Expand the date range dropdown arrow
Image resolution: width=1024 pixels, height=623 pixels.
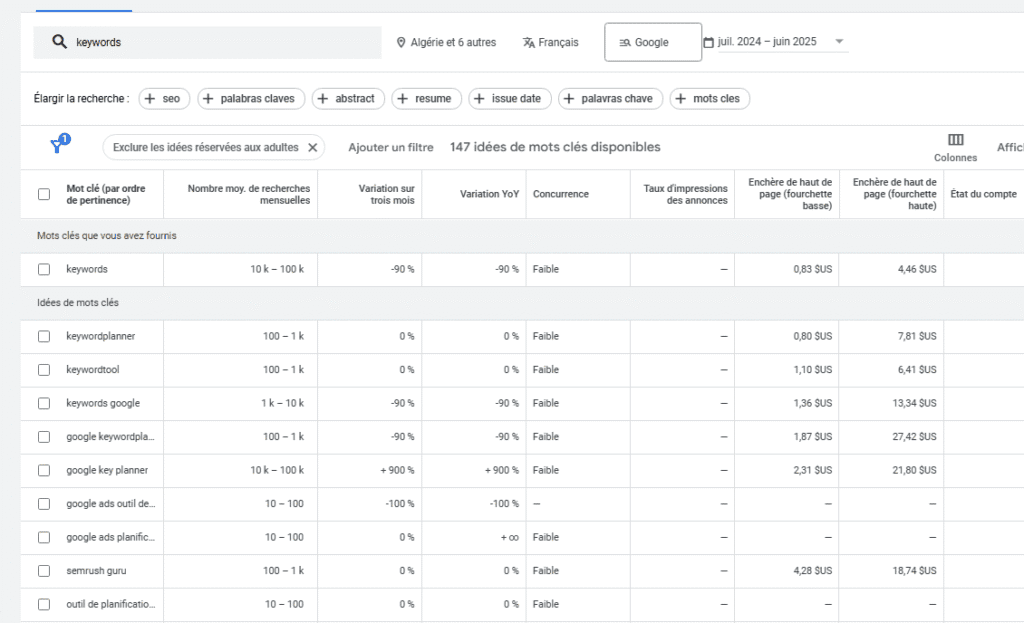pyautogui.click(x=839, y=42)
